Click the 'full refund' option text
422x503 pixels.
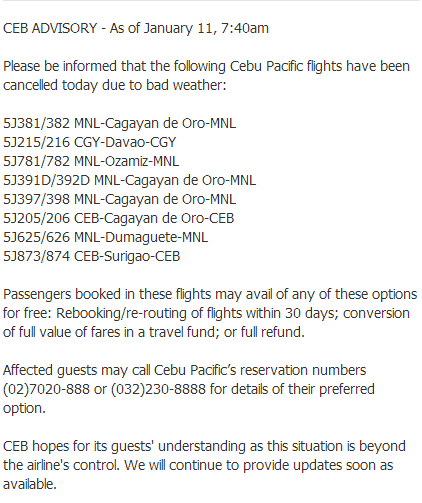(272, 332)
